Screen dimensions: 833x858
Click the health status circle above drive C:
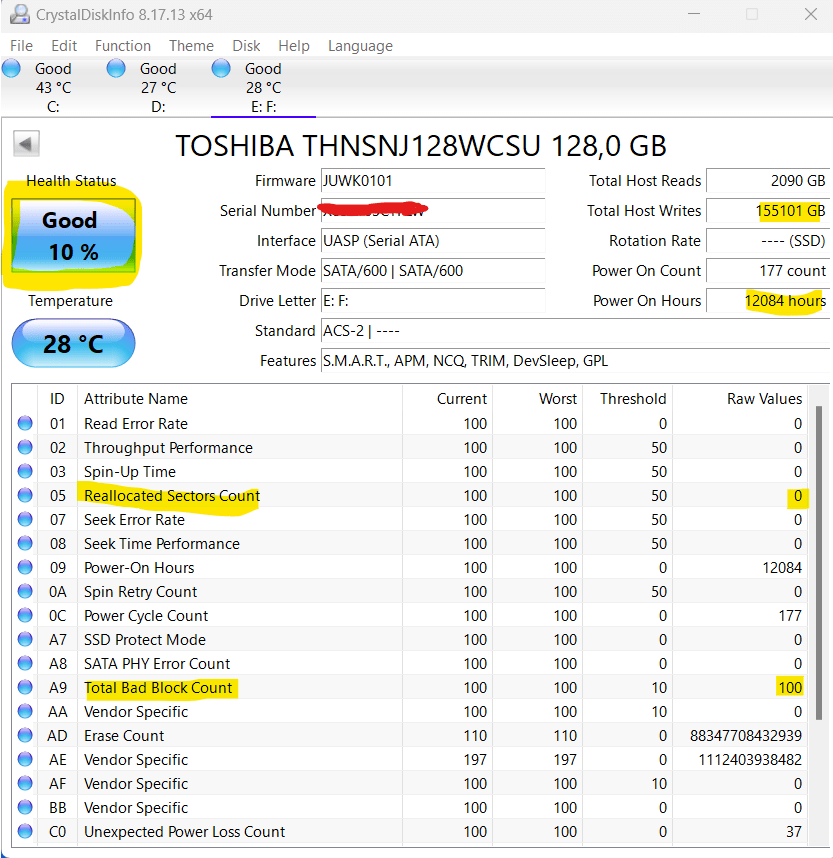click(x=10, y=68)
